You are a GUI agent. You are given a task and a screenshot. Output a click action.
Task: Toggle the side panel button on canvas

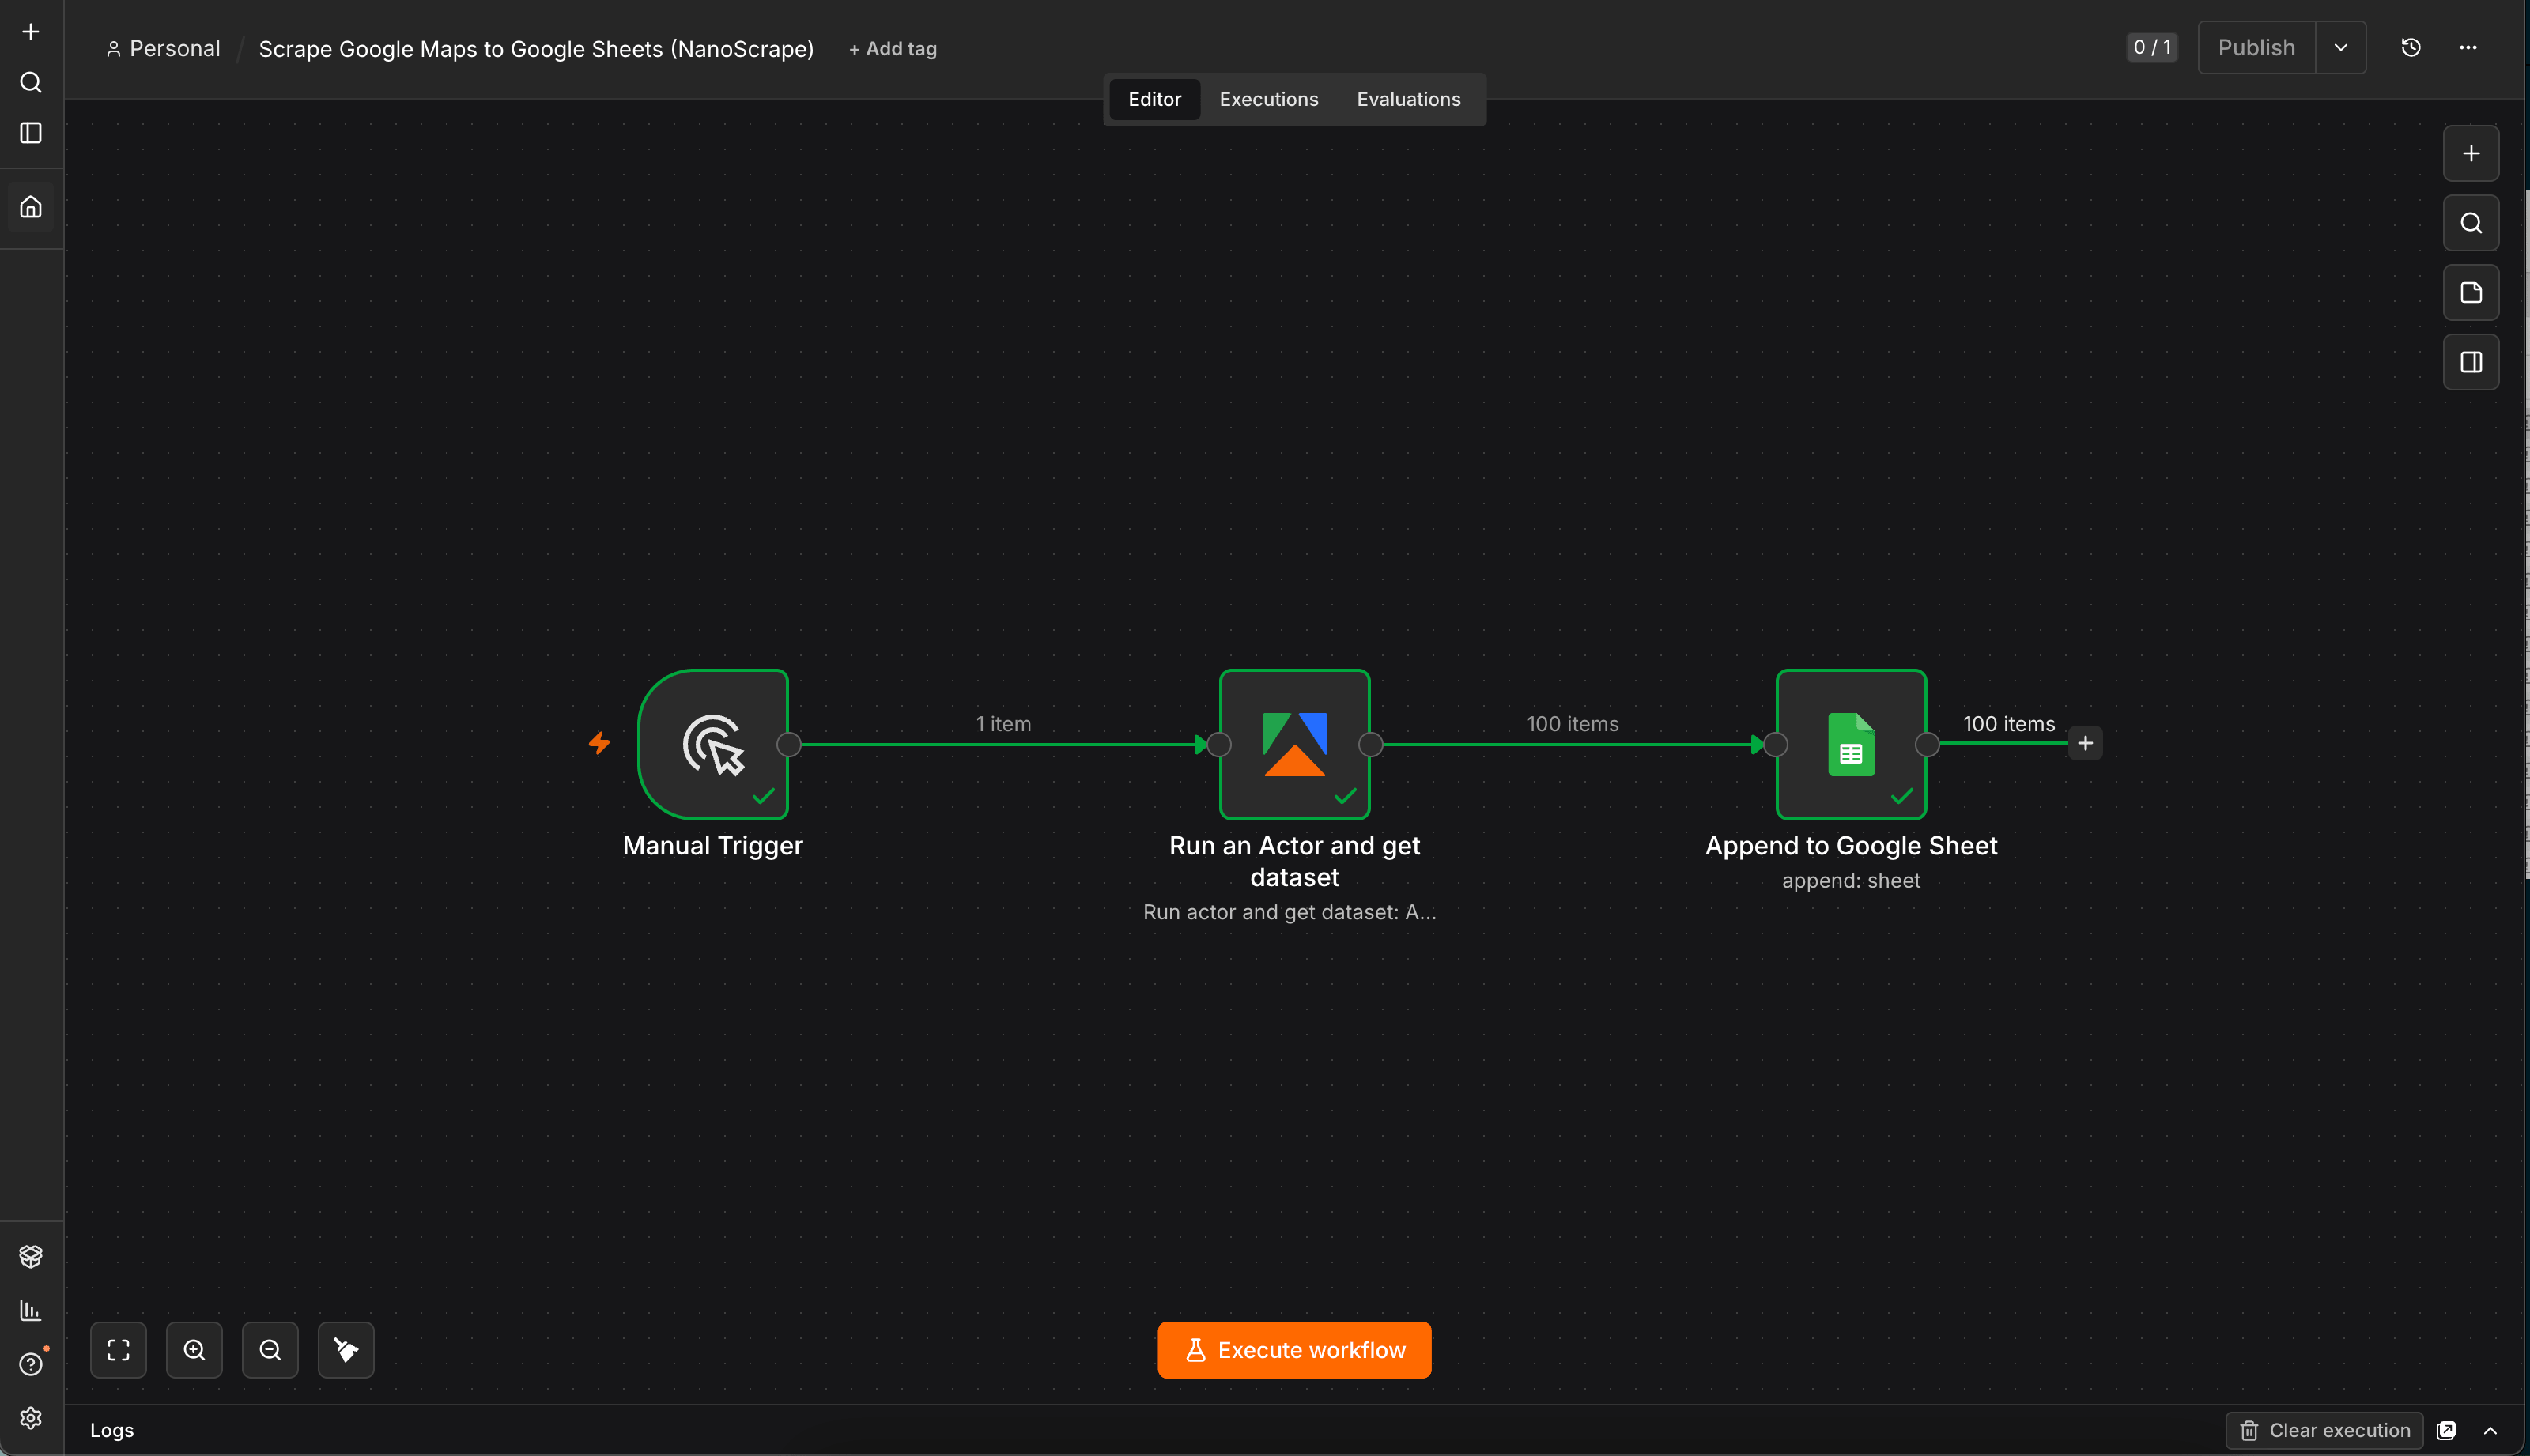coord(2471,362)
